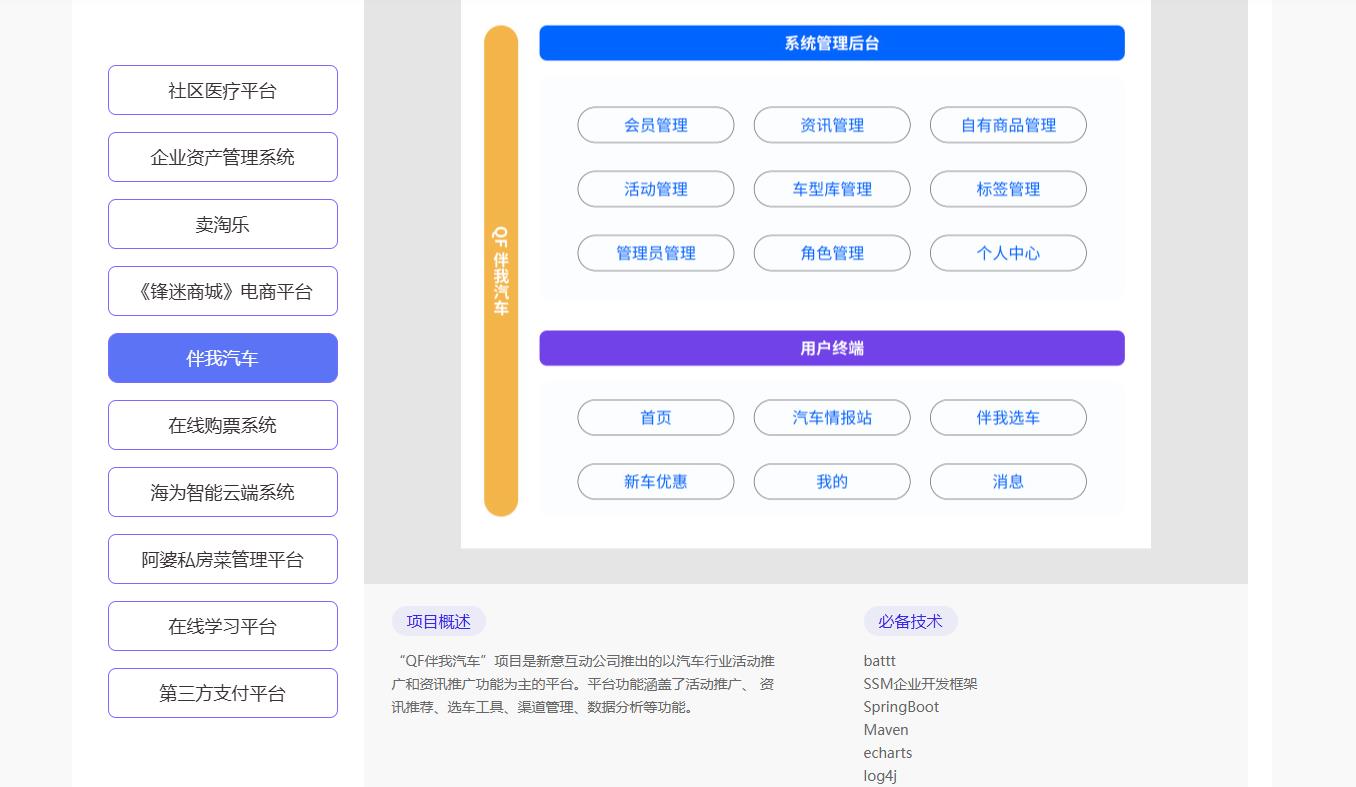Click the 车型库管理 module pill
The width and height of the screenshot is (1356, 787).
coord(831,189)
